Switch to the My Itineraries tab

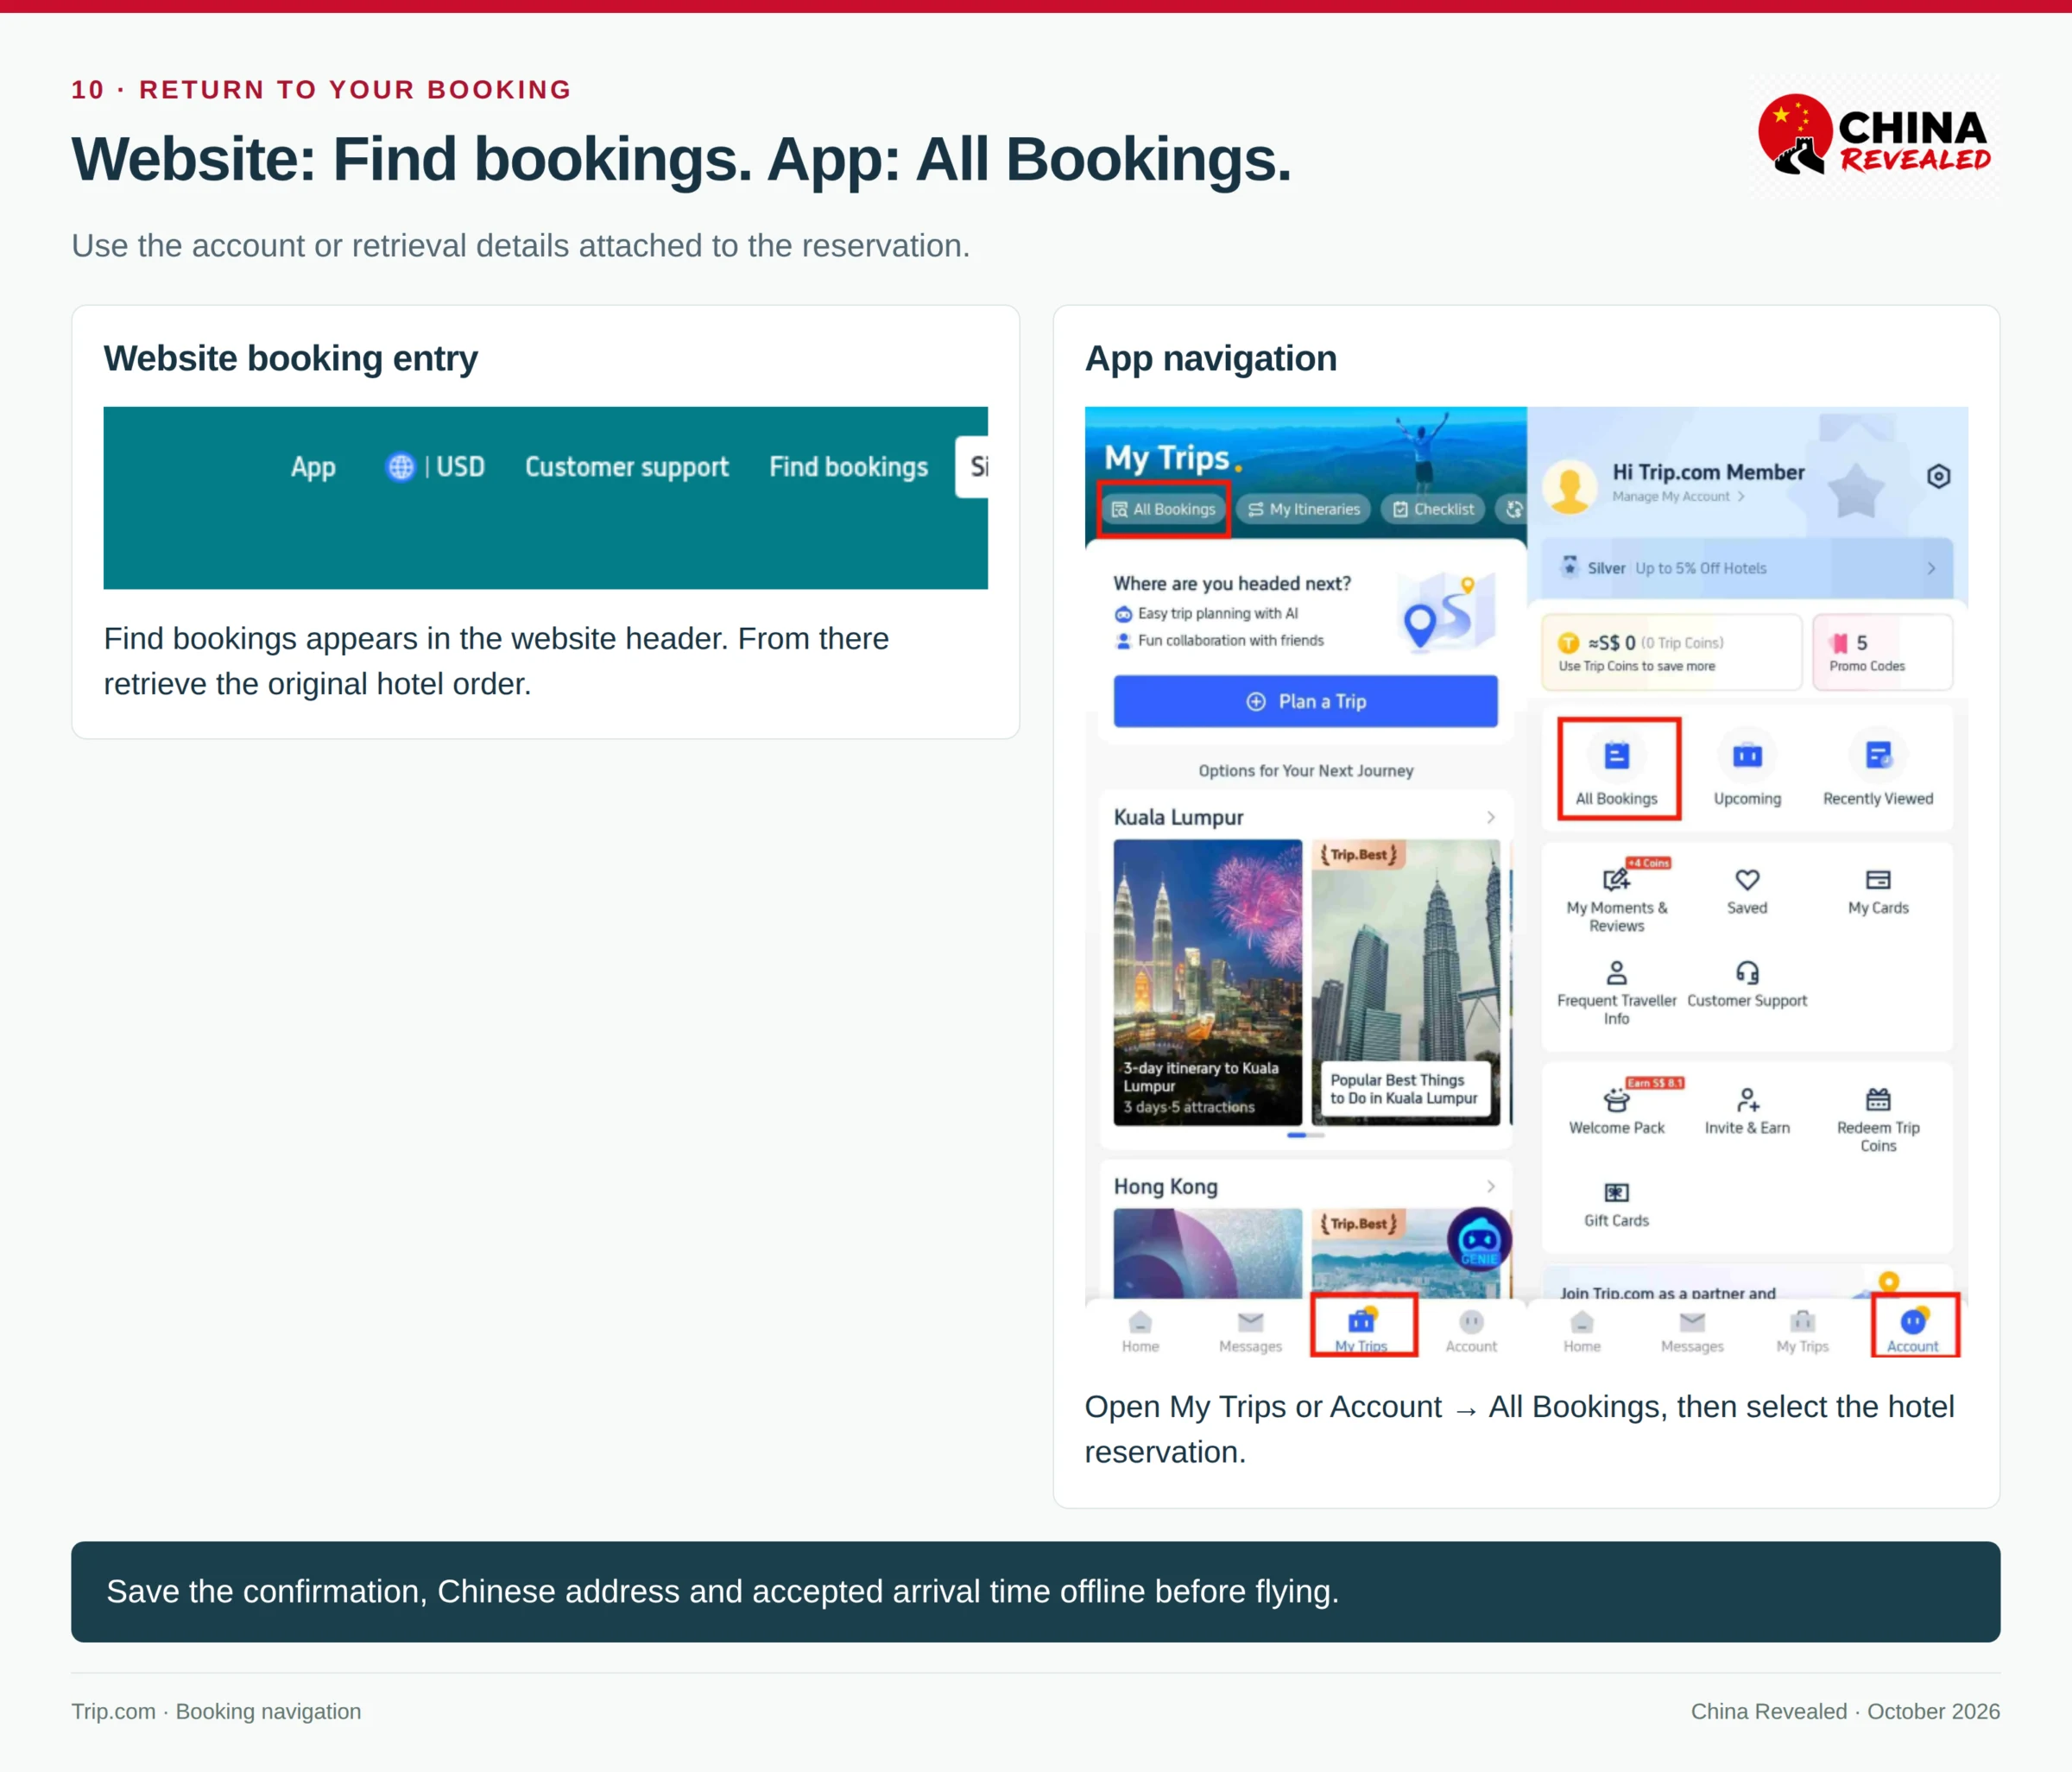pos(1304,509)
